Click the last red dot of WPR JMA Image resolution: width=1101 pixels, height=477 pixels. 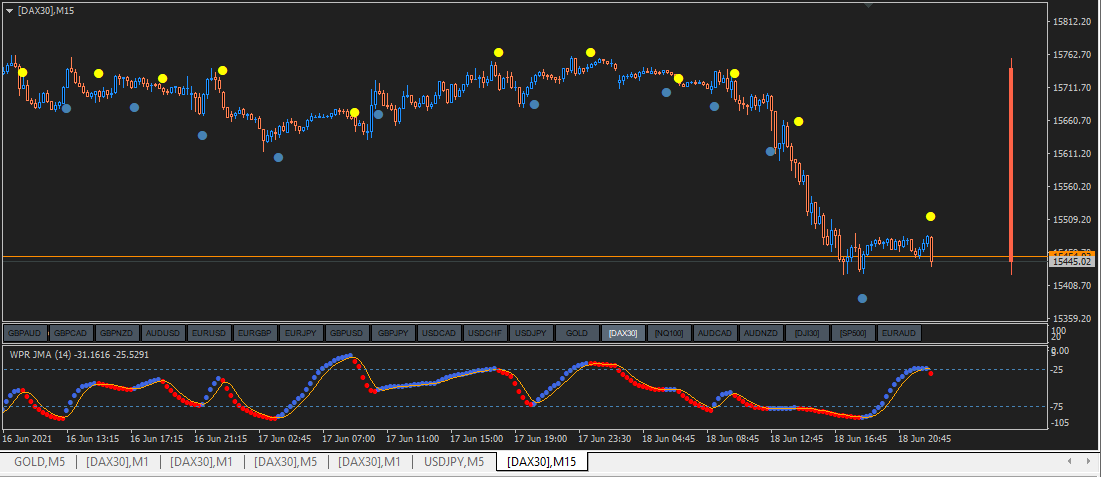pyautogui.click(x=931, y=374)
